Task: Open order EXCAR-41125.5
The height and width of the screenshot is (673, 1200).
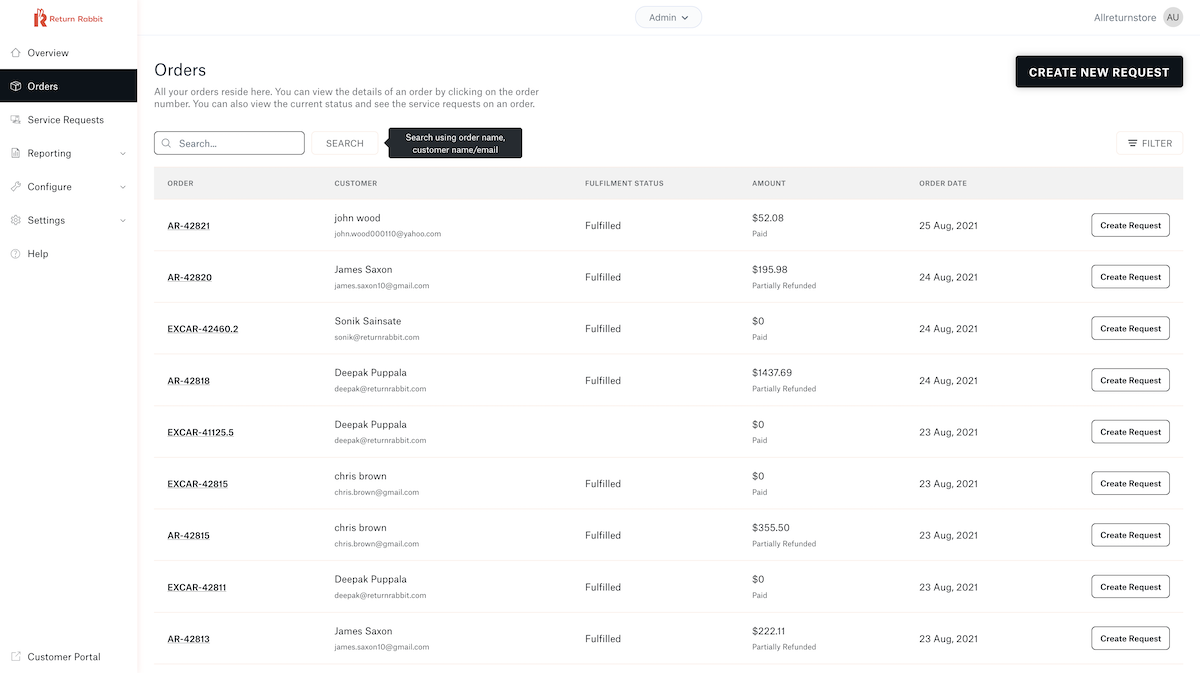Action: 200,433
